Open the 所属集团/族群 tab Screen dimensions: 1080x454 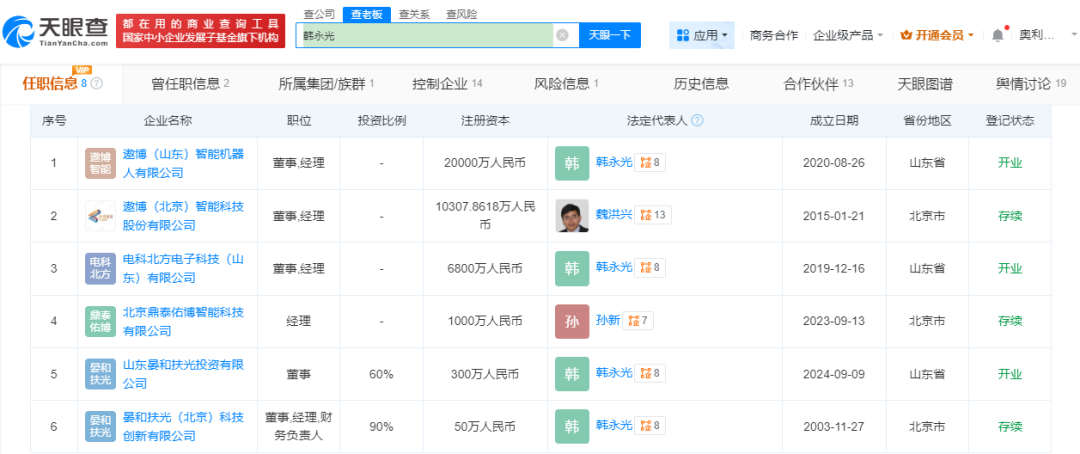[x=326, y=84]
